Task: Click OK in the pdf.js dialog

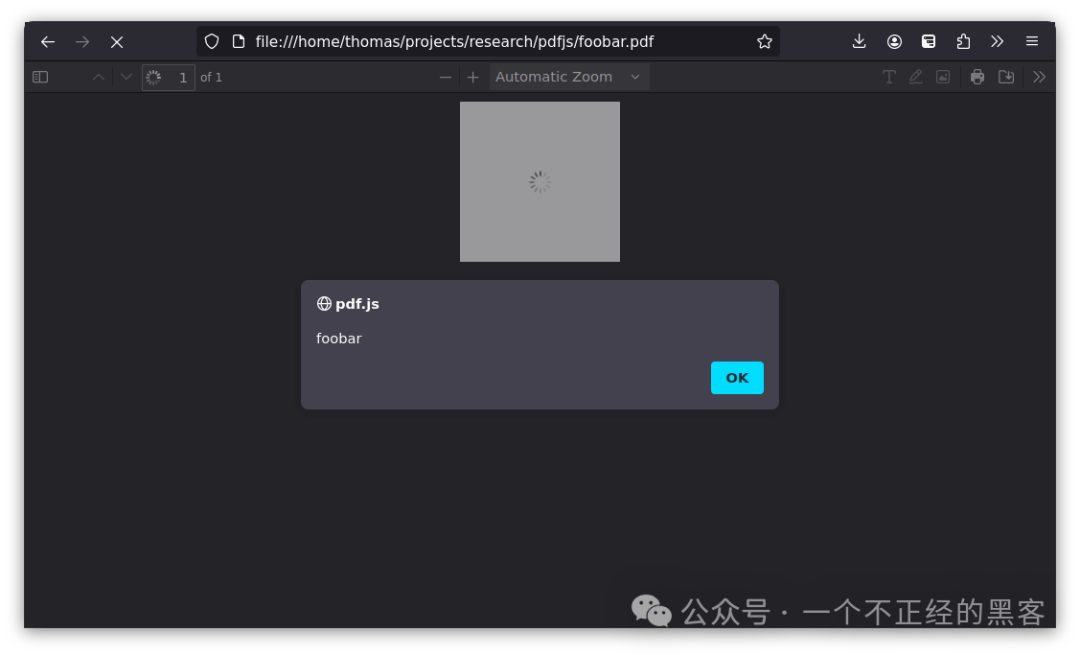Action: tap(737, 377)
